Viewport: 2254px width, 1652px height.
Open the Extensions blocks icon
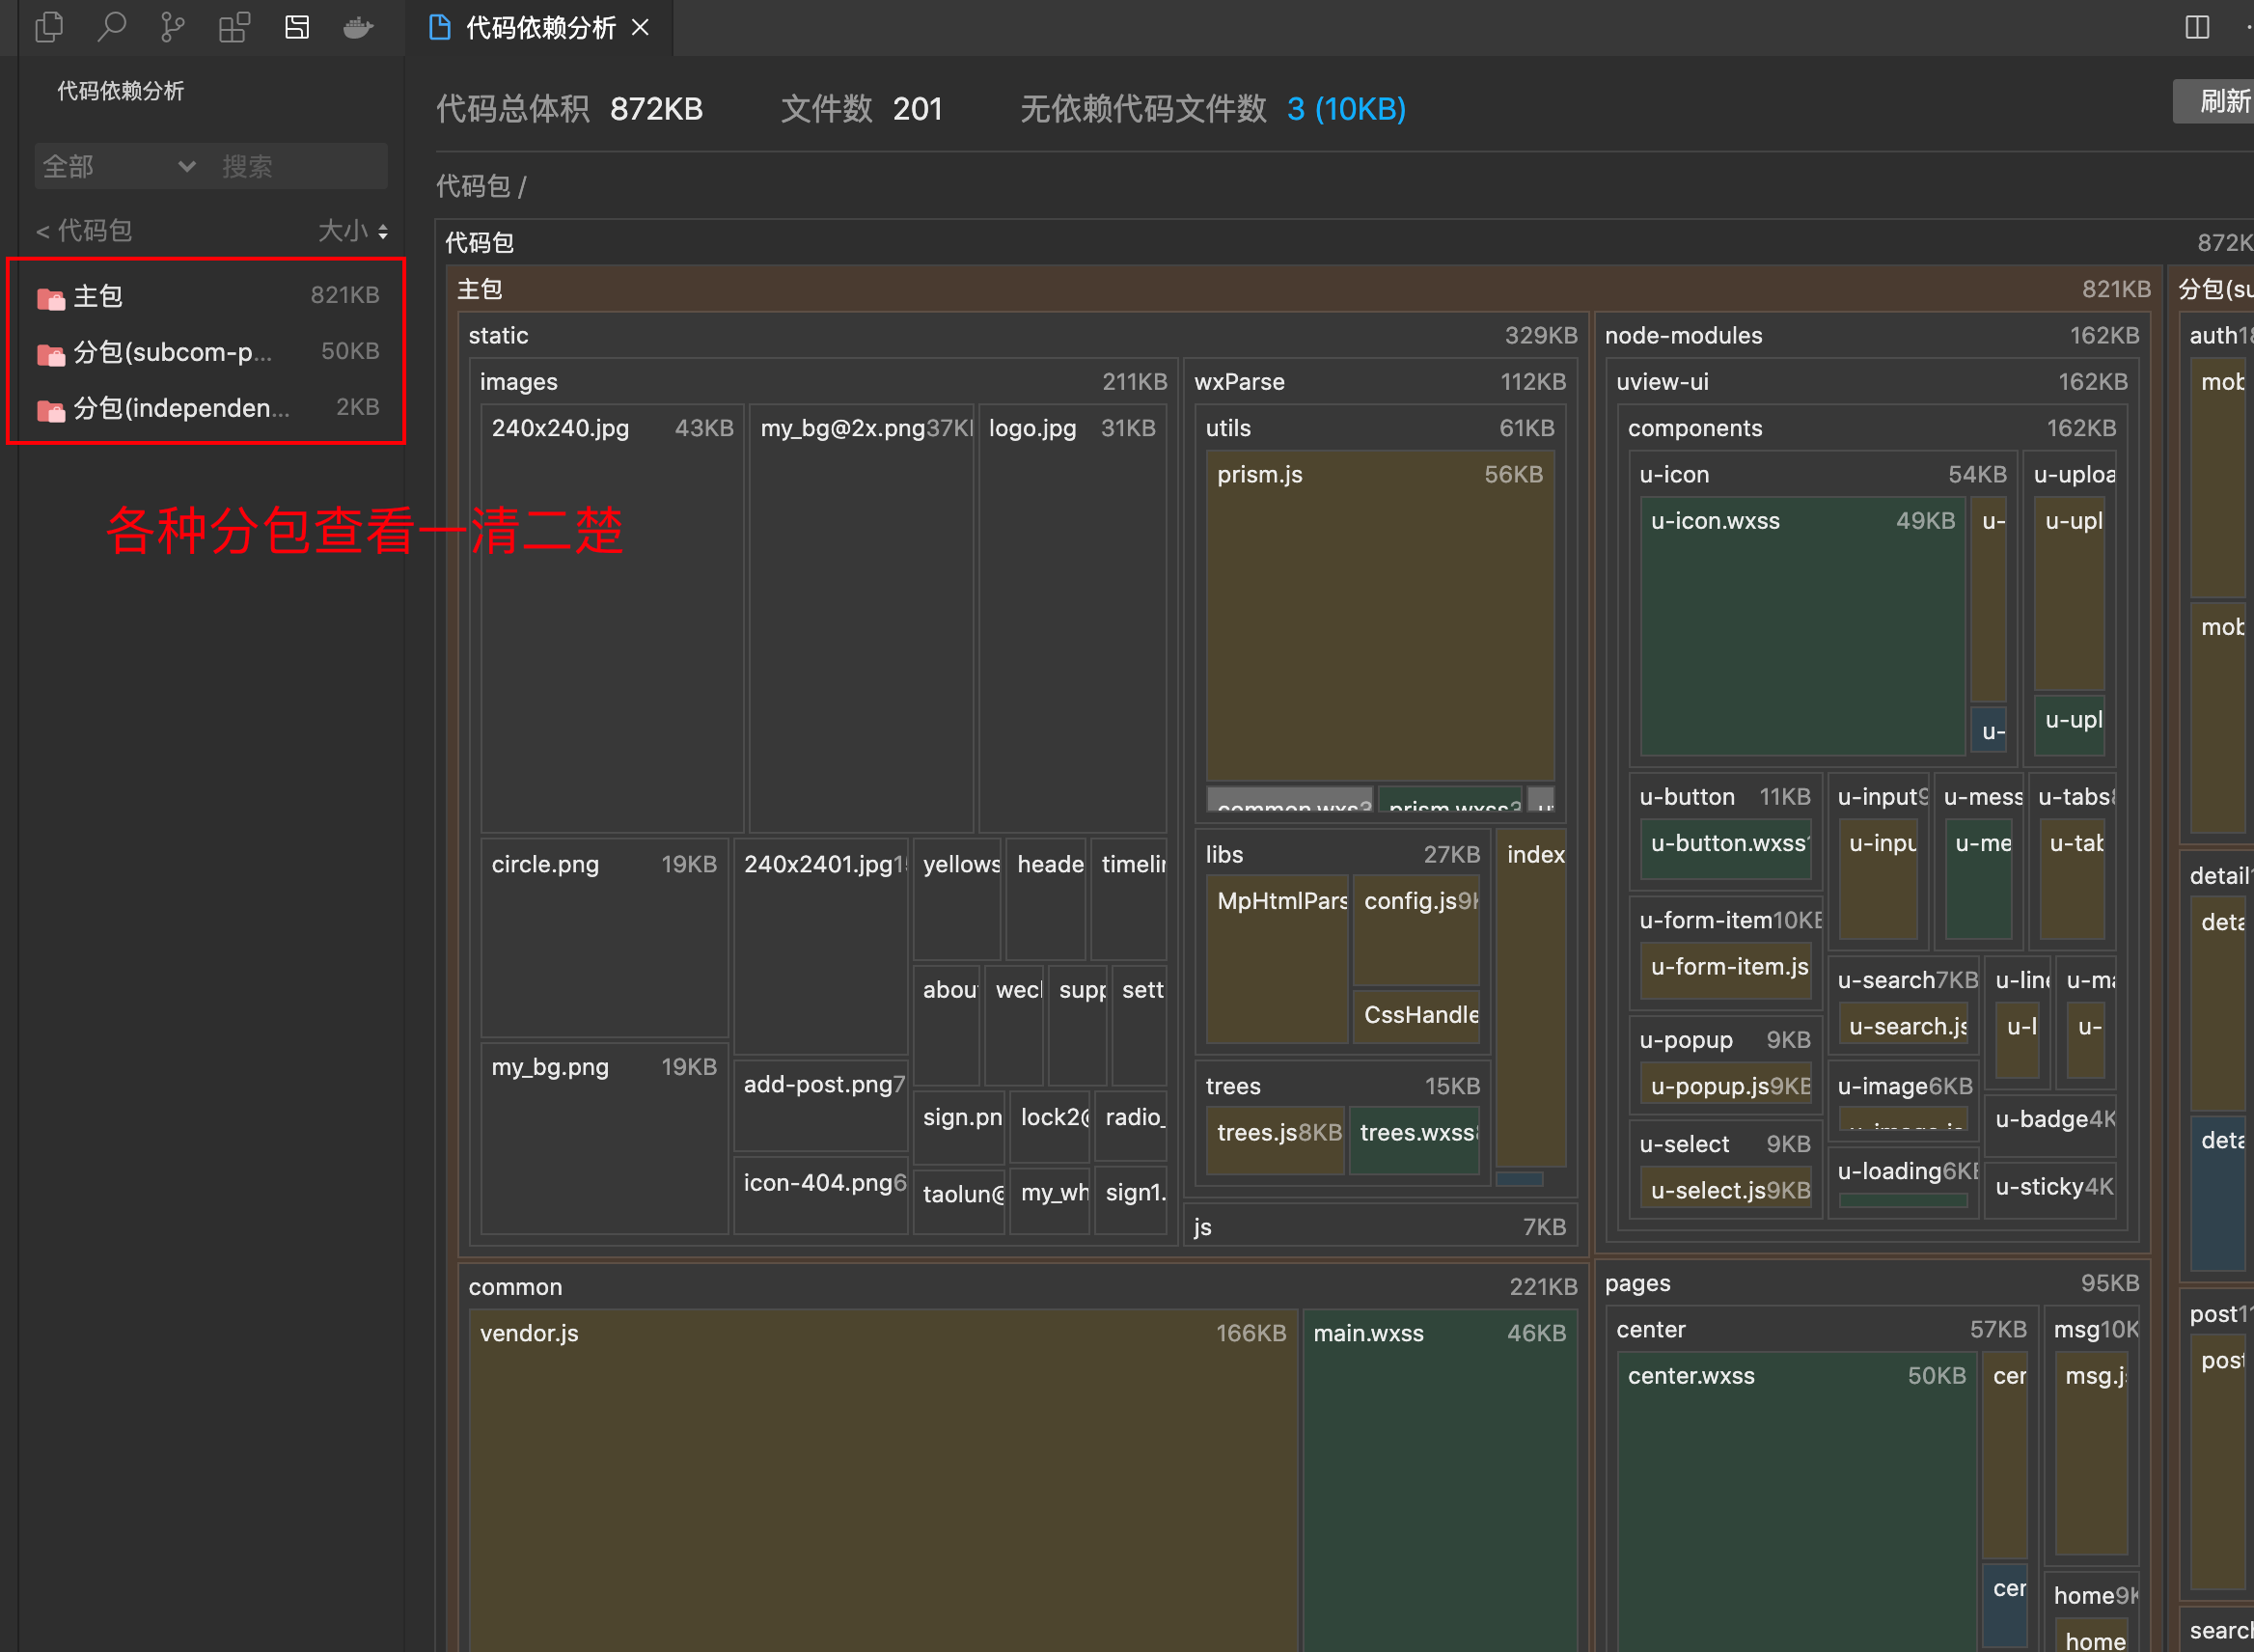tap(234, 27)
